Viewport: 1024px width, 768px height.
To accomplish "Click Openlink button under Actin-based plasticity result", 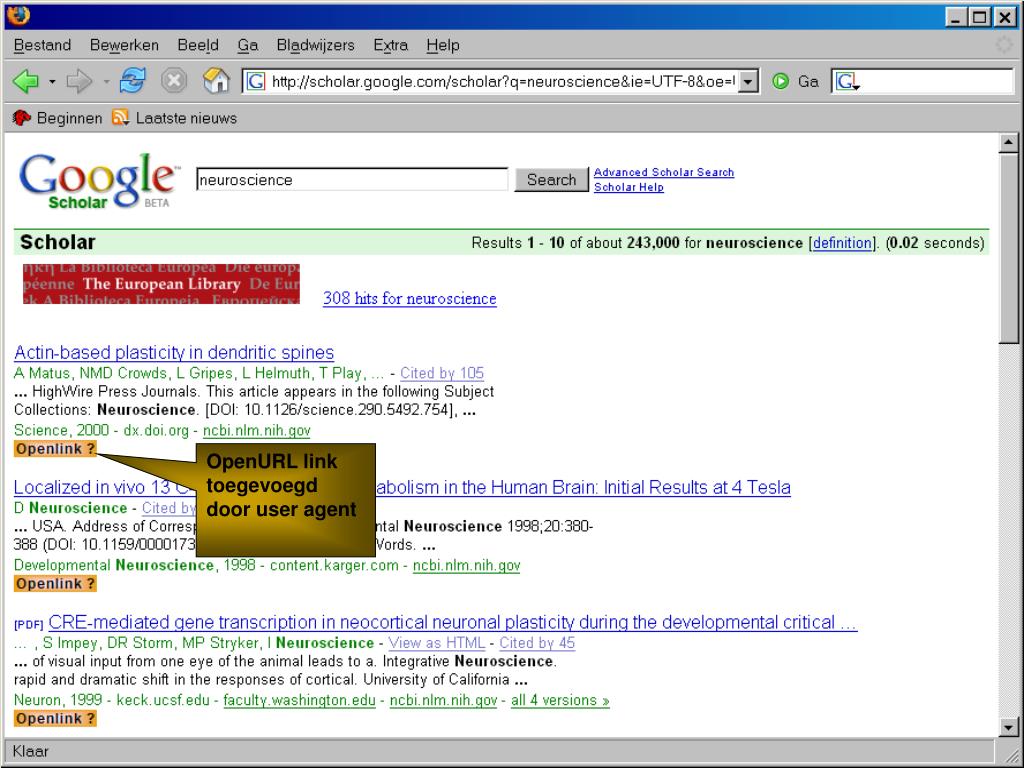I will point(56,449).
